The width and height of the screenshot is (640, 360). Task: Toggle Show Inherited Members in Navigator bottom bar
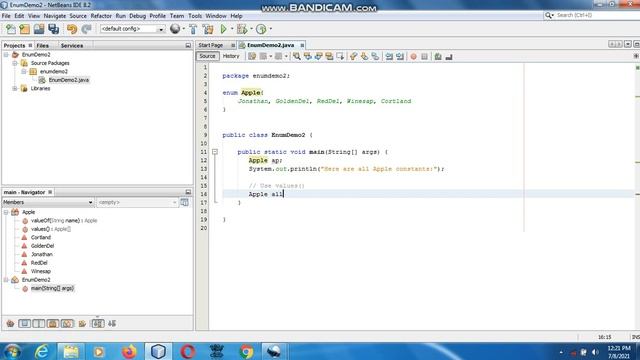click(10, 324)
